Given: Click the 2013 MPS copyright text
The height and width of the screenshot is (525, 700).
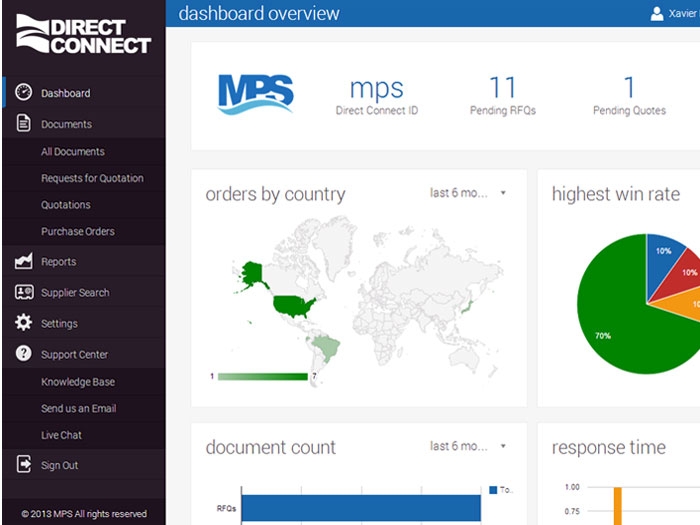Looking at the screenshot, I should coord(84,513).
